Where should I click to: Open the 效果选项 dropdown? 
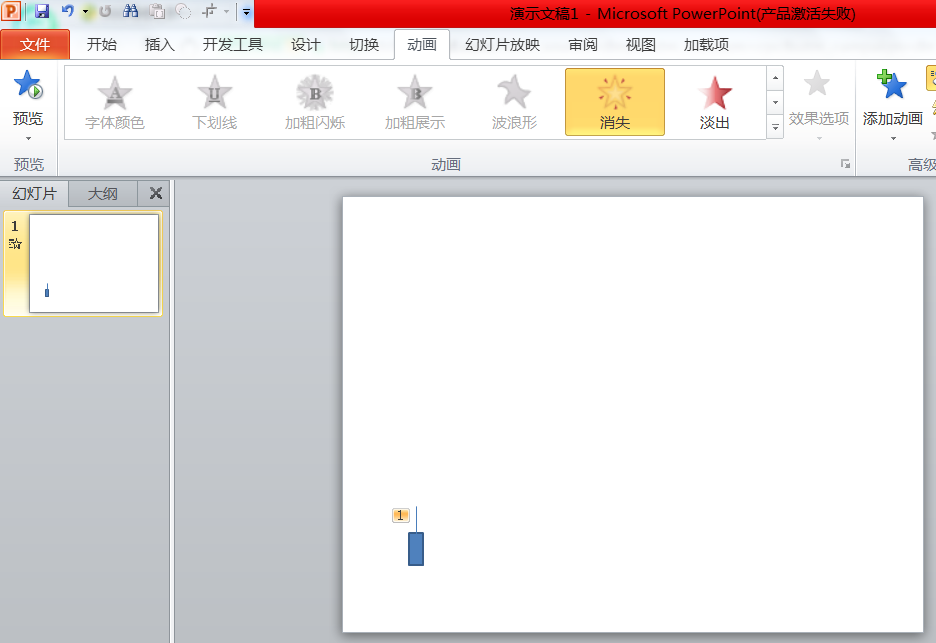click(817, 101)
